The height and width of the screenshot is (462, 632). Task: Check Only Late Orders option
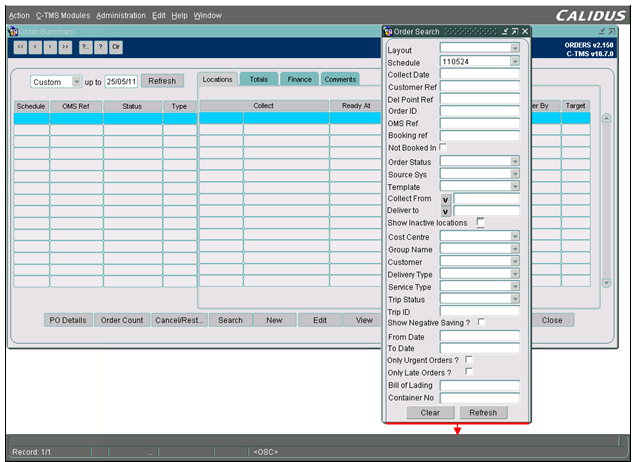(469, 371)
